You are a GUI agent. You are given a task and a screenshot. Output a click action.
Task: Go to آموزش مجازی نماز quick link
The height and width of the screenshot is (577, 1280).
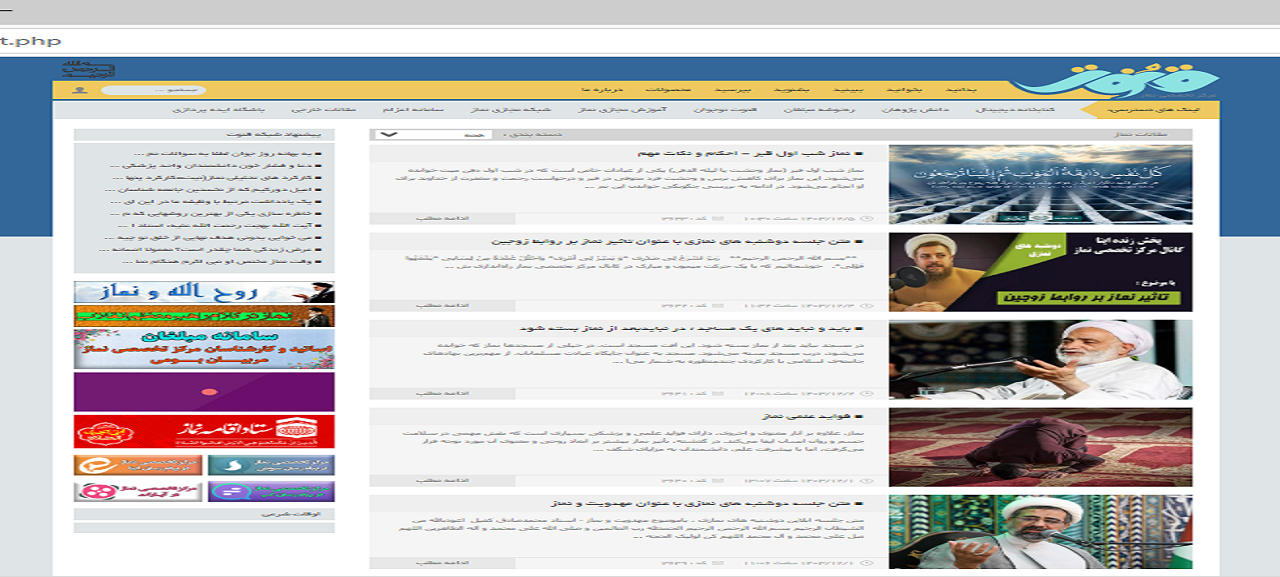pos(622,110)
